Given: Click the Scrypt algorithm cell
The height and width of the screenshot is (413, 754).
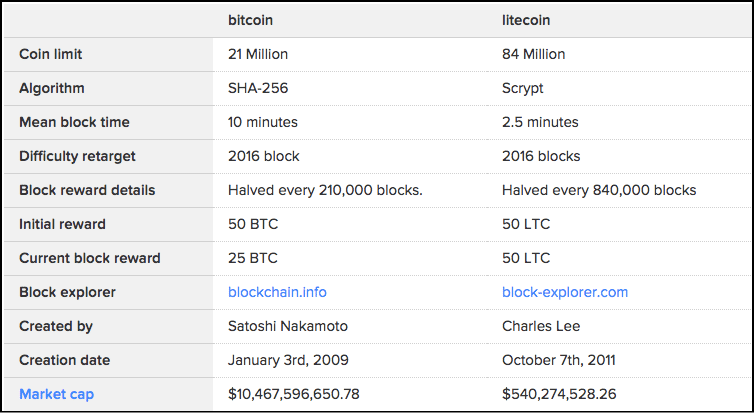Looking at the screenshot, I should (522, 88).
